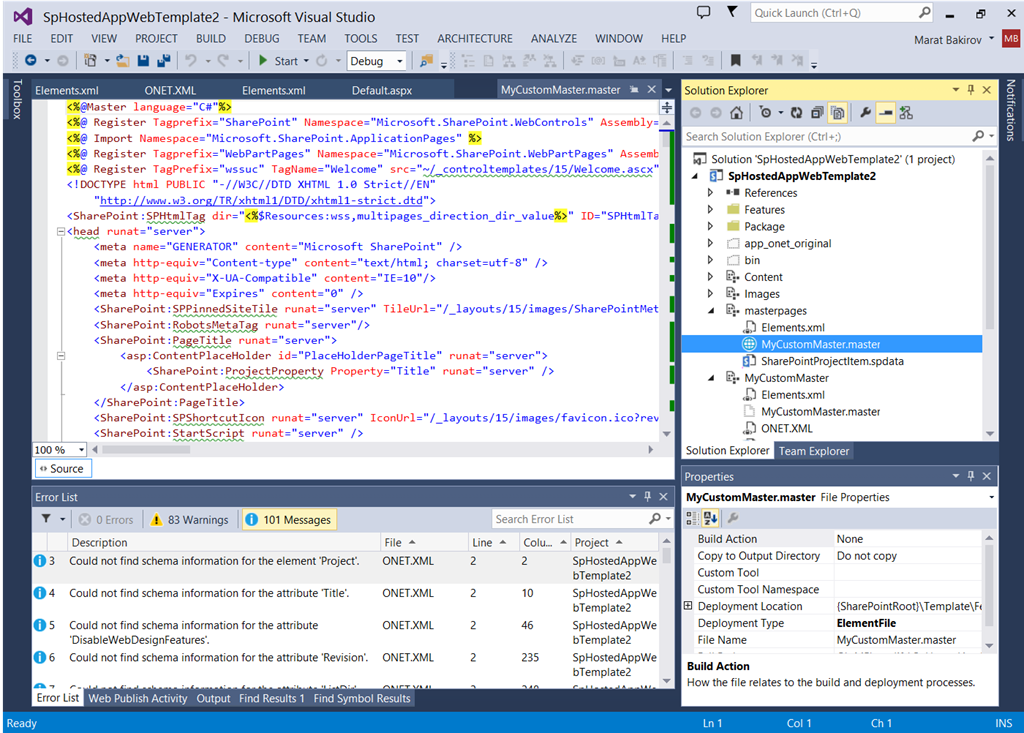
Task: Open the Output tab
Action: (x=214, y=698)
